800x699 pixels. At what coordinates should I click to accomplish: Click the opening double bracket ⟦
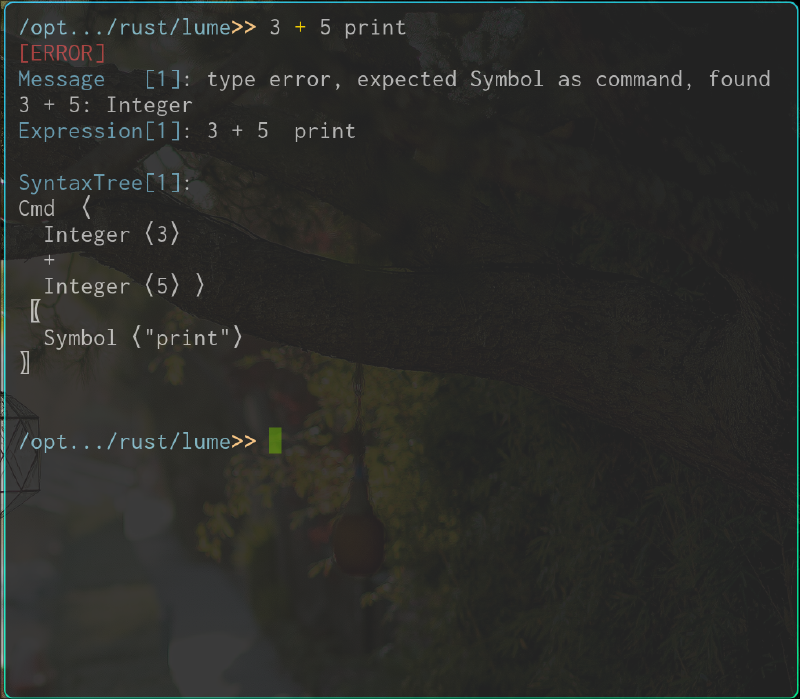(35, 311)
